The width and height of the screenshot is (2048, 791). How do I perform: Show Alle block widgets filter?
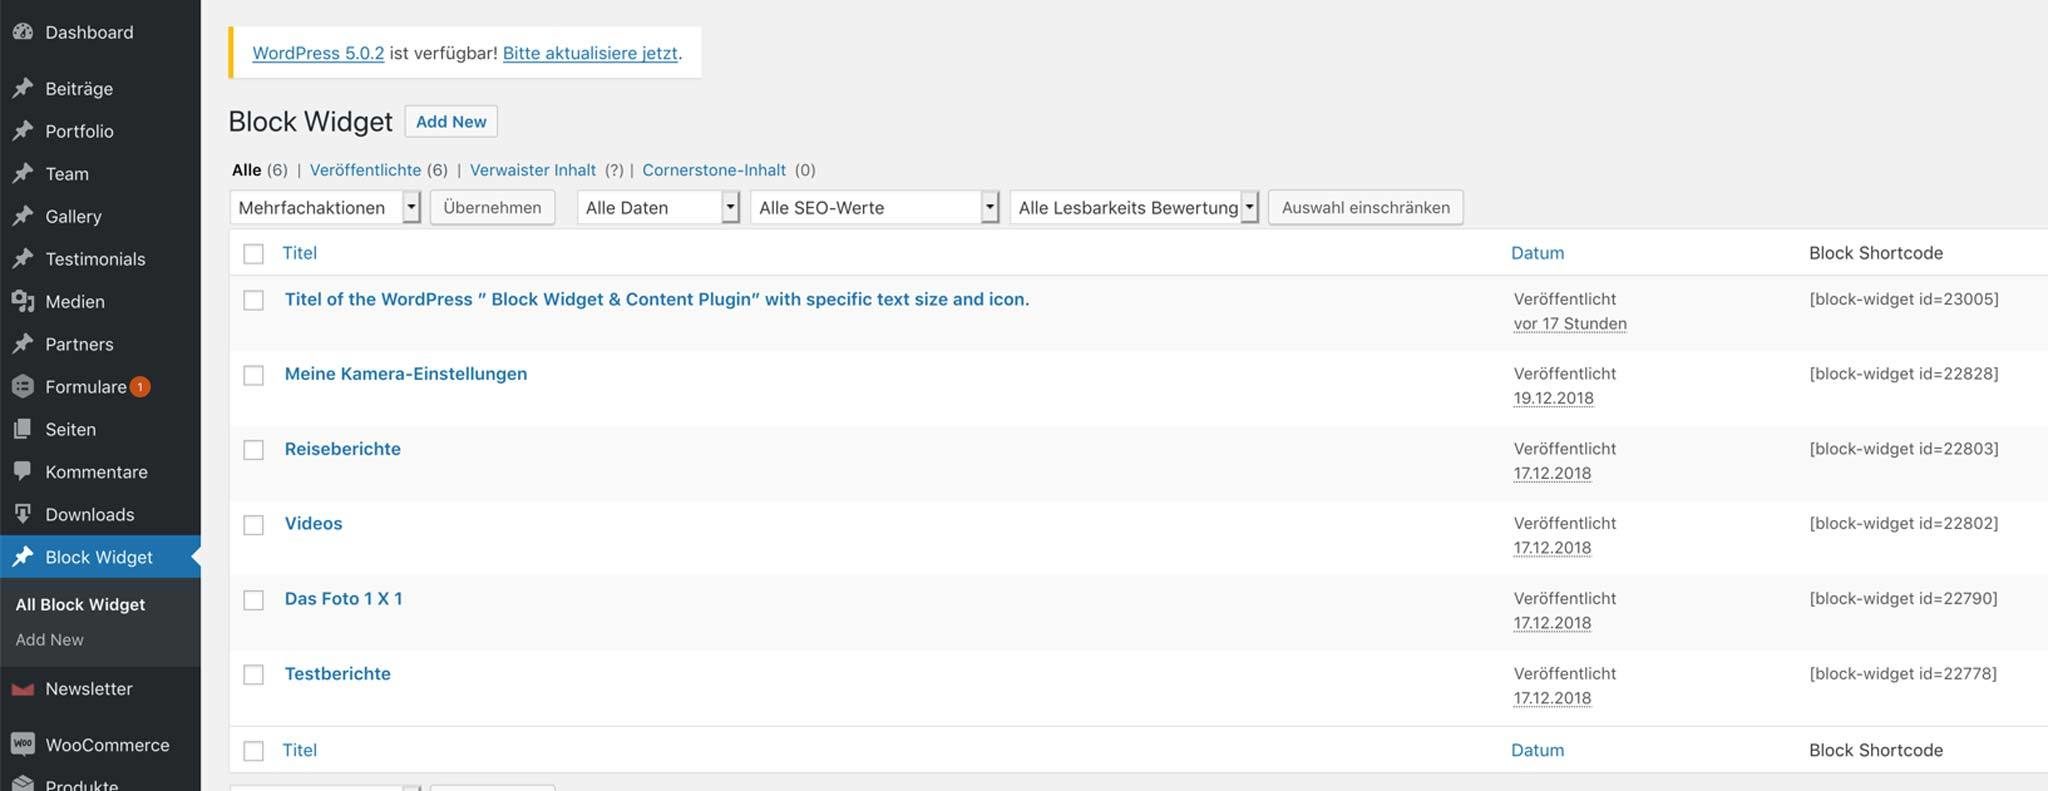(246, 170)
